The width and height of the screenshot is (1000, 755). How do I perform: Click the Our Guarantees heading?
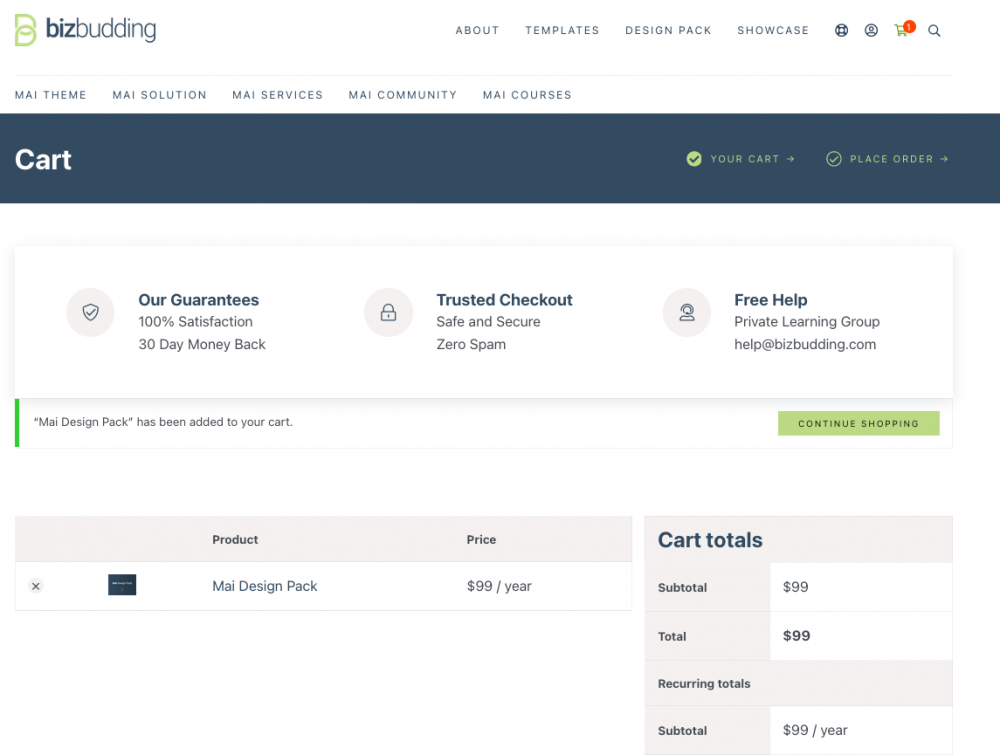198,300
